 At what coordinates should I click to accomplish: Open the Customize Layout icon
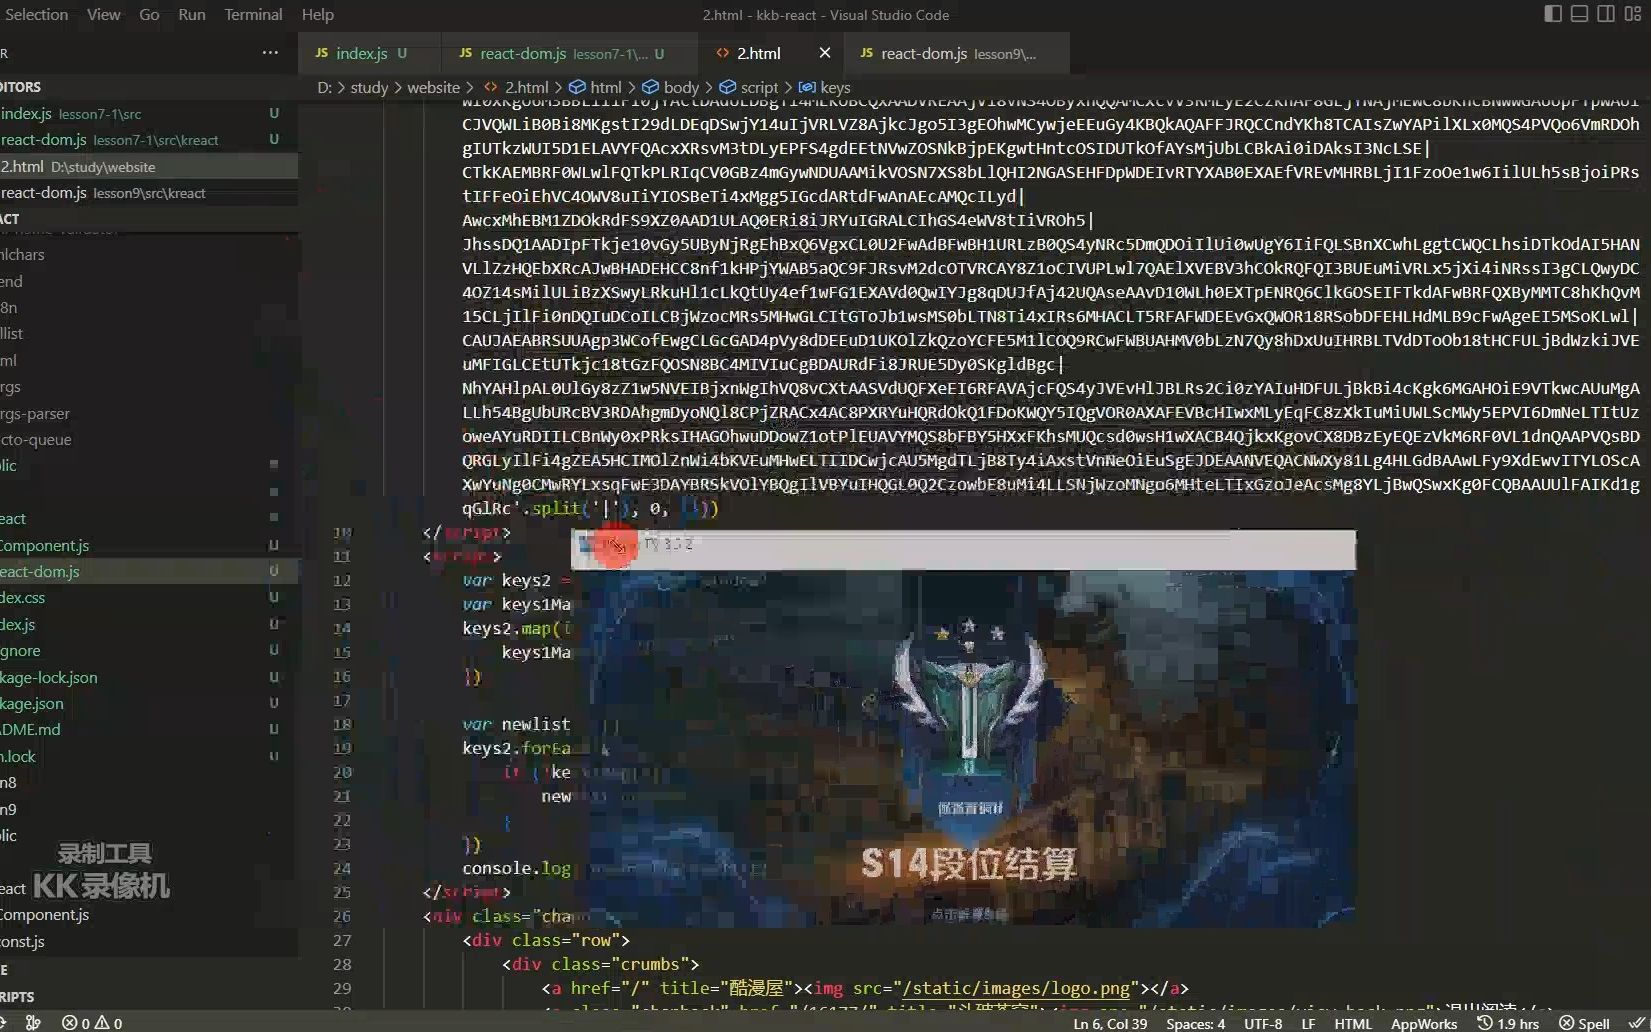click(x=1632, y=14)
